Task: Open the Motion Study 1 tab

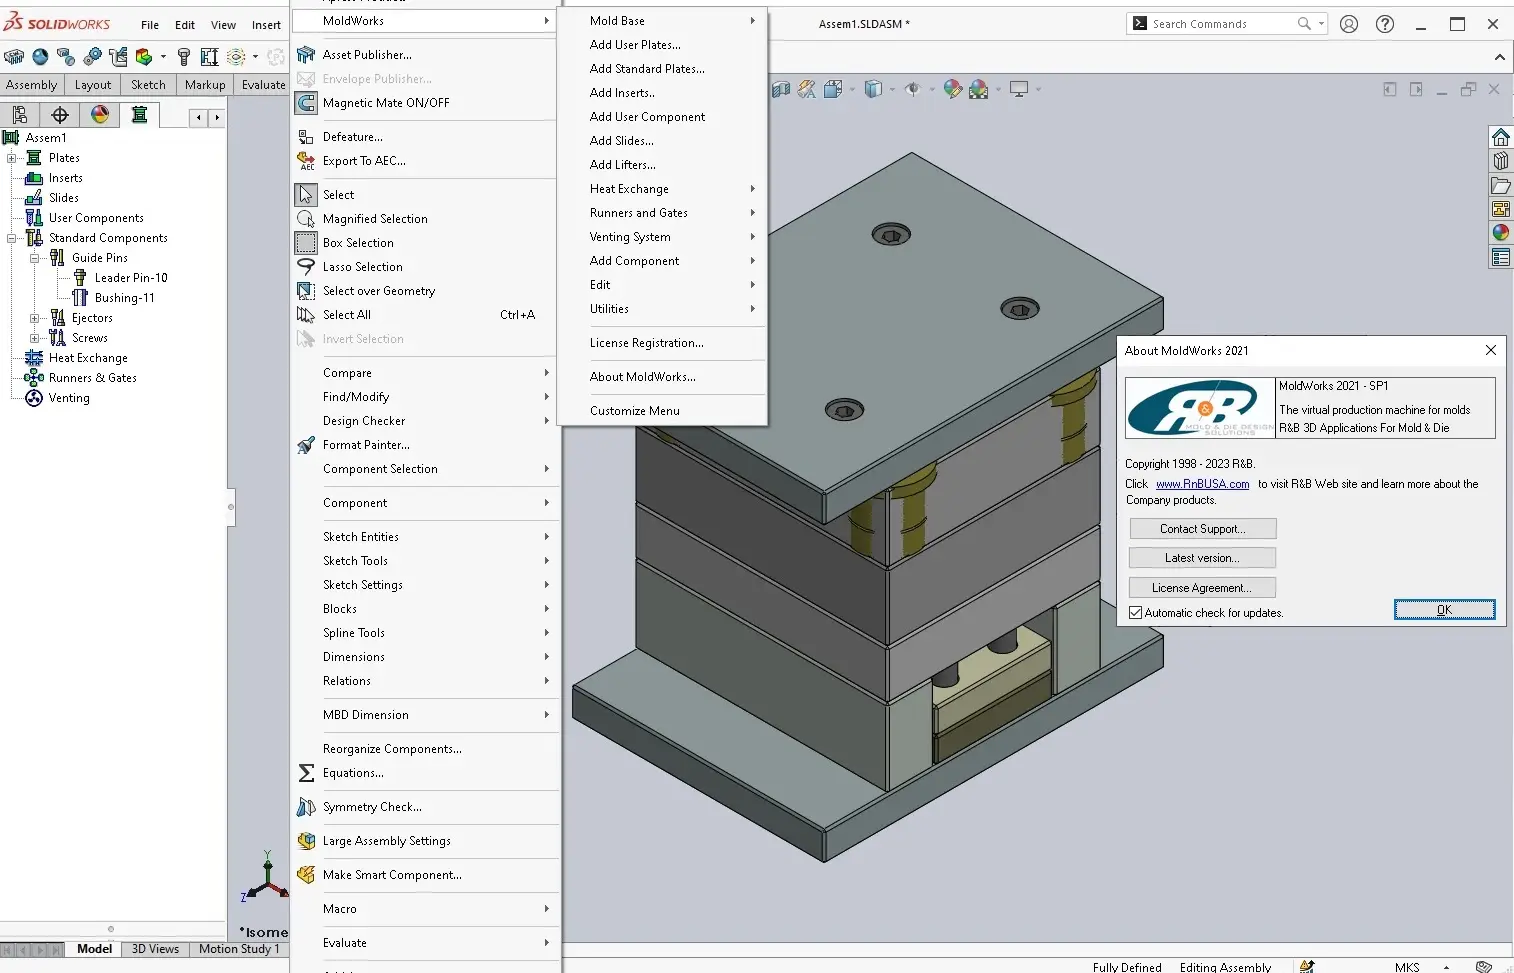Action: [239, 949]
